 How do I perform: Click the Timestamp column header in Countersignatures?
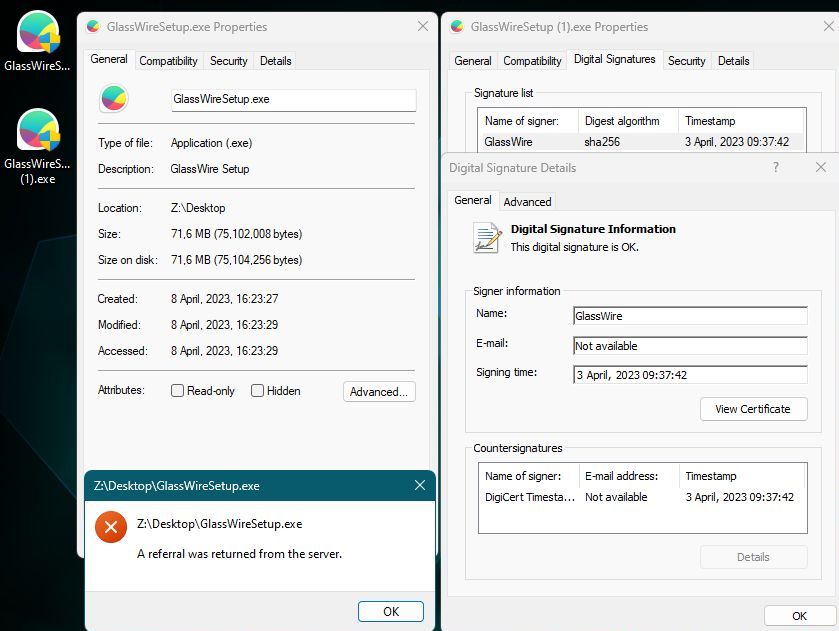742,476
